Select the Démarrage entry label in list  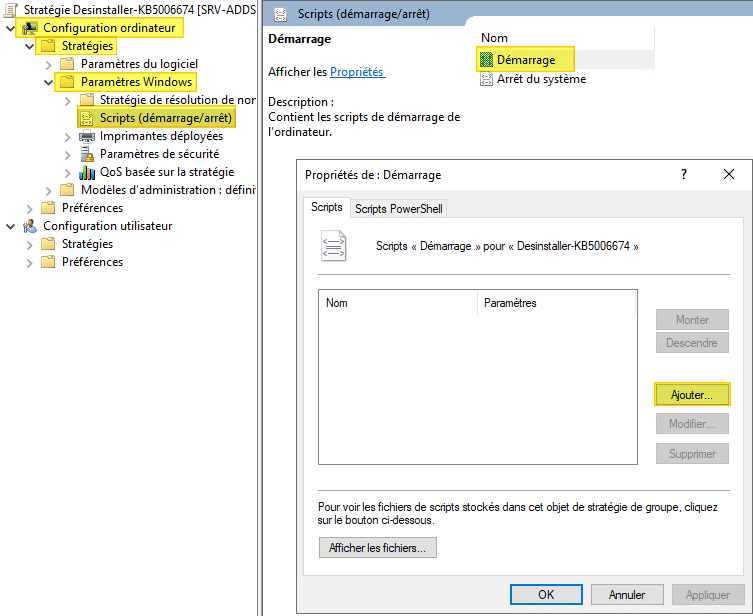point(526,60)
